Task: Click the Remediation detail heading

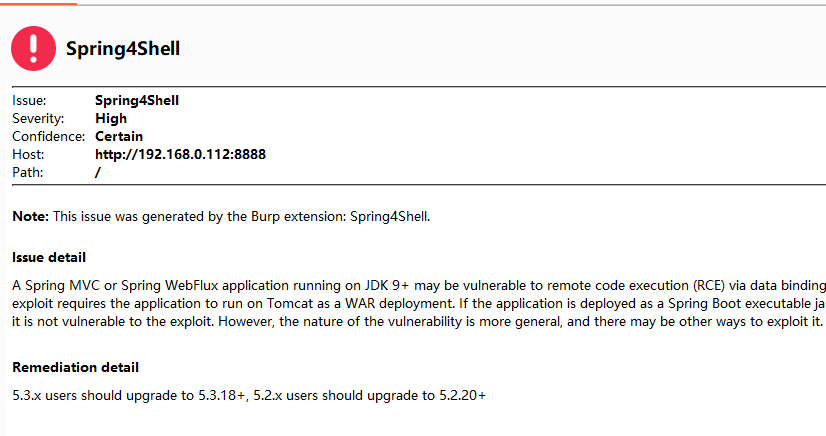Action: click(75, 367)
